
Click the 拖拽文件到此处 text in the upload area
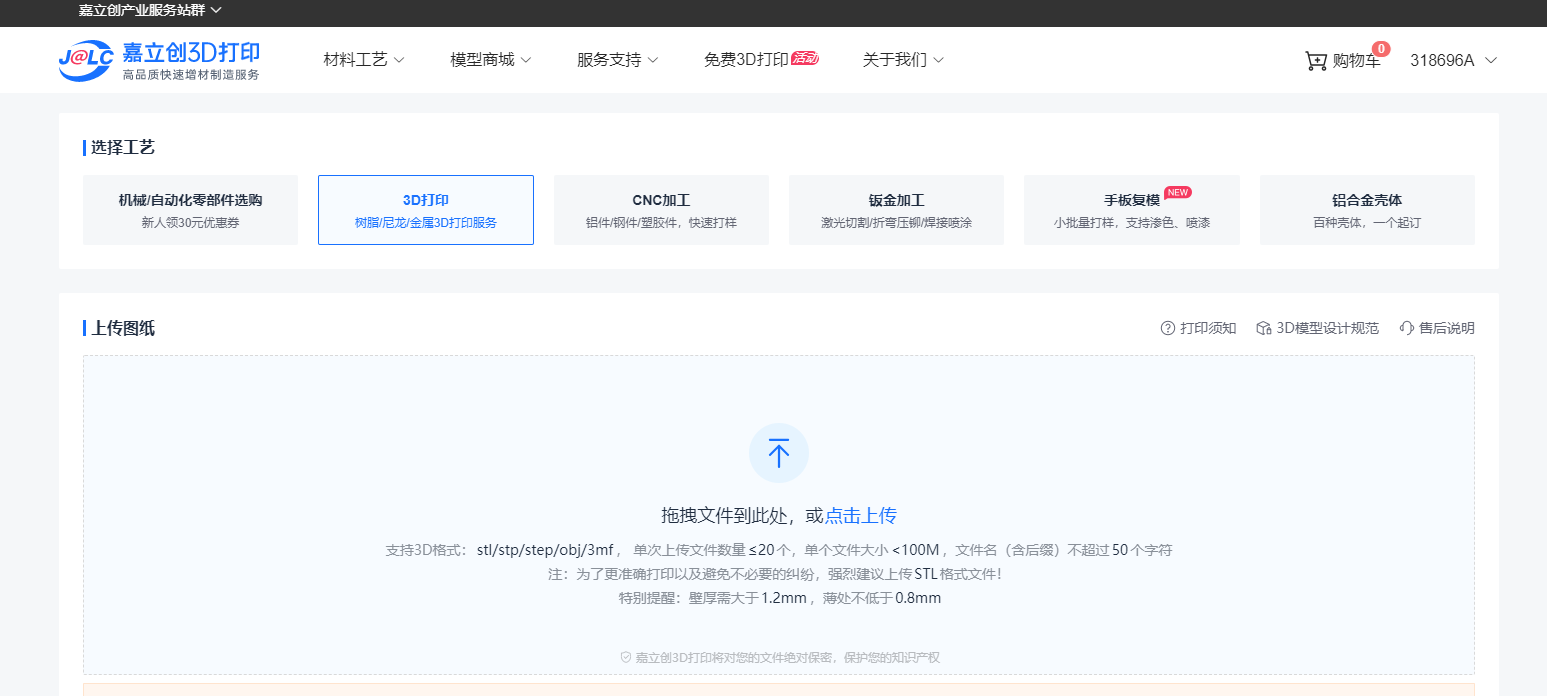point(724,516)
